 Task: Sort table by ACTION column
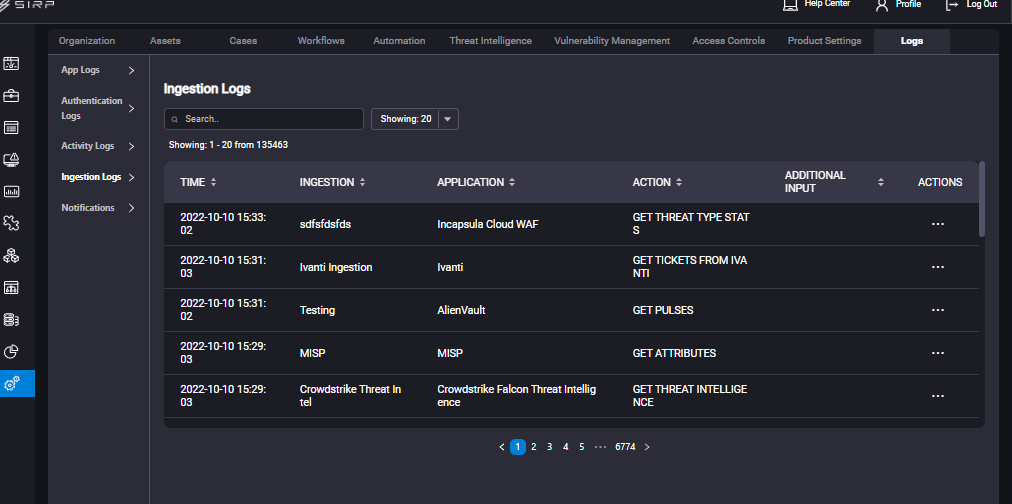[x=678, y=183]
